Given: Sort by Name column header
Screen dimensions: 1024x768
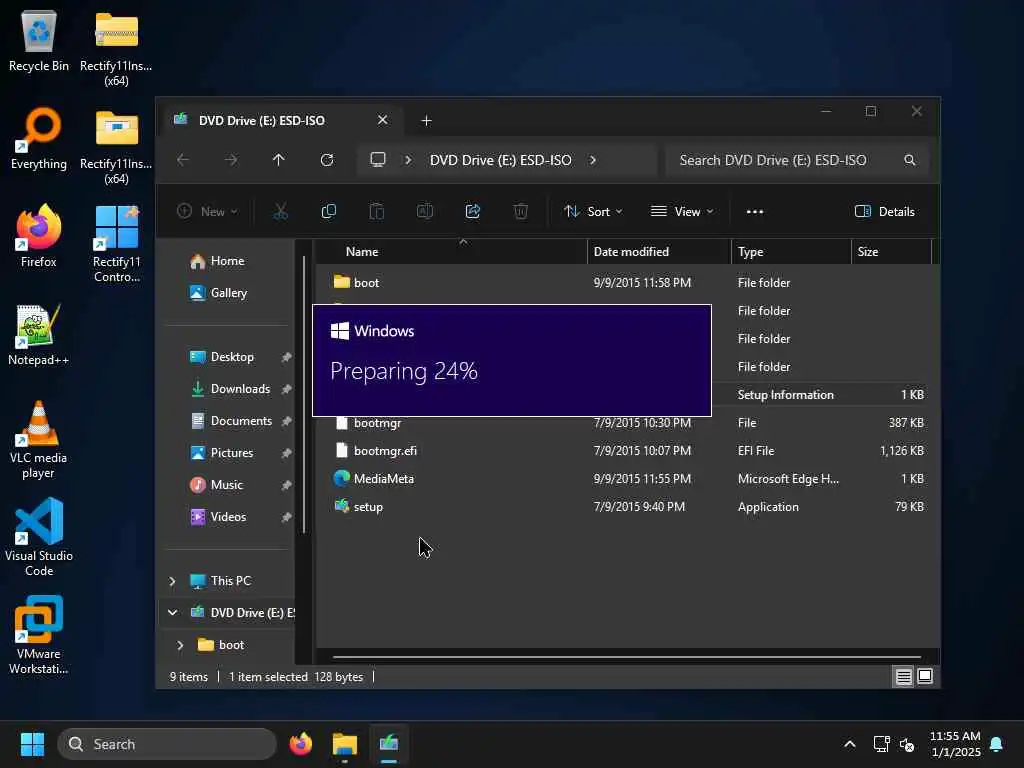Looking at the screenshot, I should [x=452, y=251].
